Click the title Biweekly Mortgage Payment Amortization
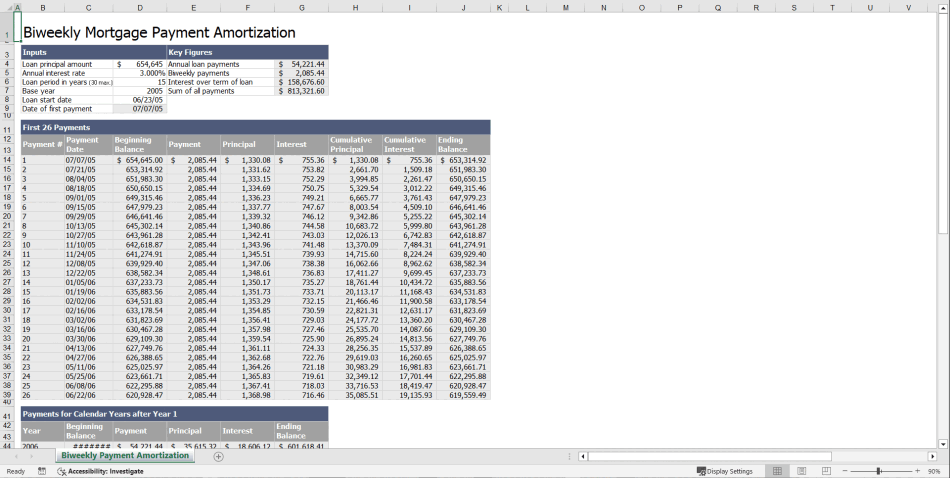This screenshot has height=478, width=950. coord(159,32)
